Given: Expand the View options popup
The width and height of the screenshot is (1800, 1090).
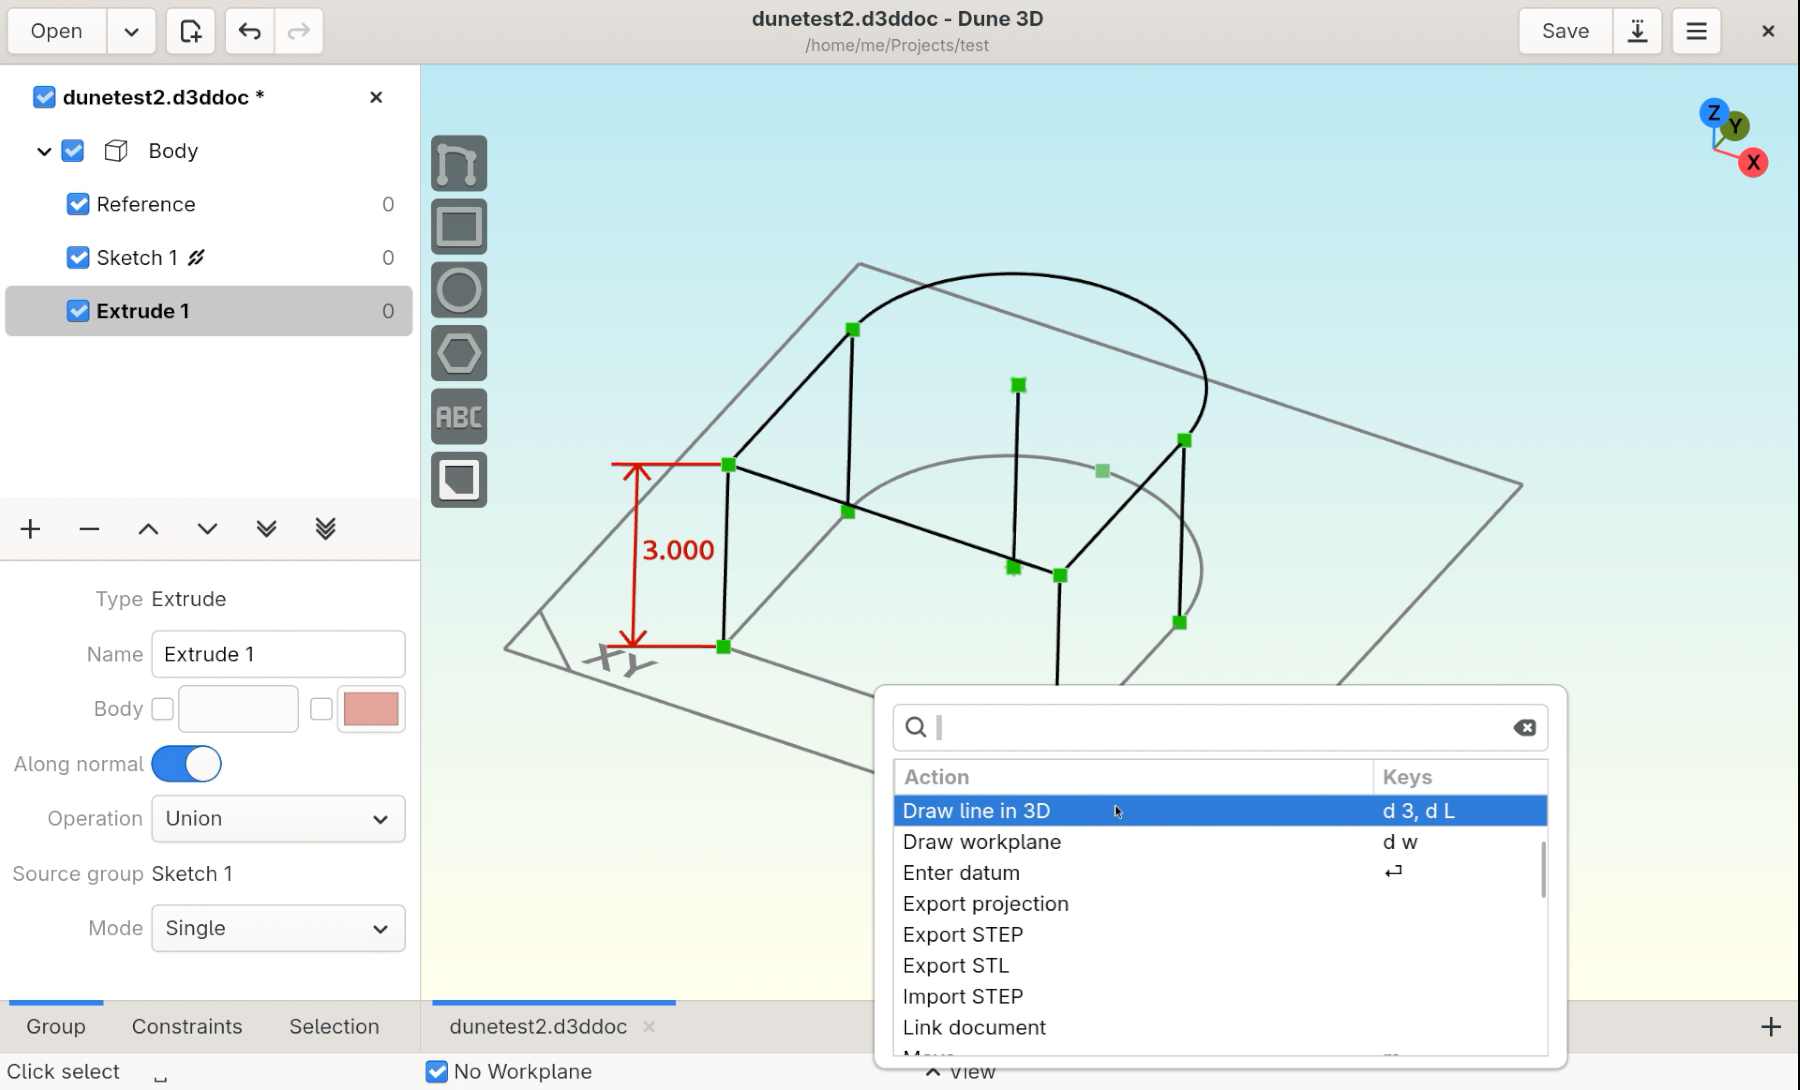Looking at the screenshot, I should (960, 1072).
